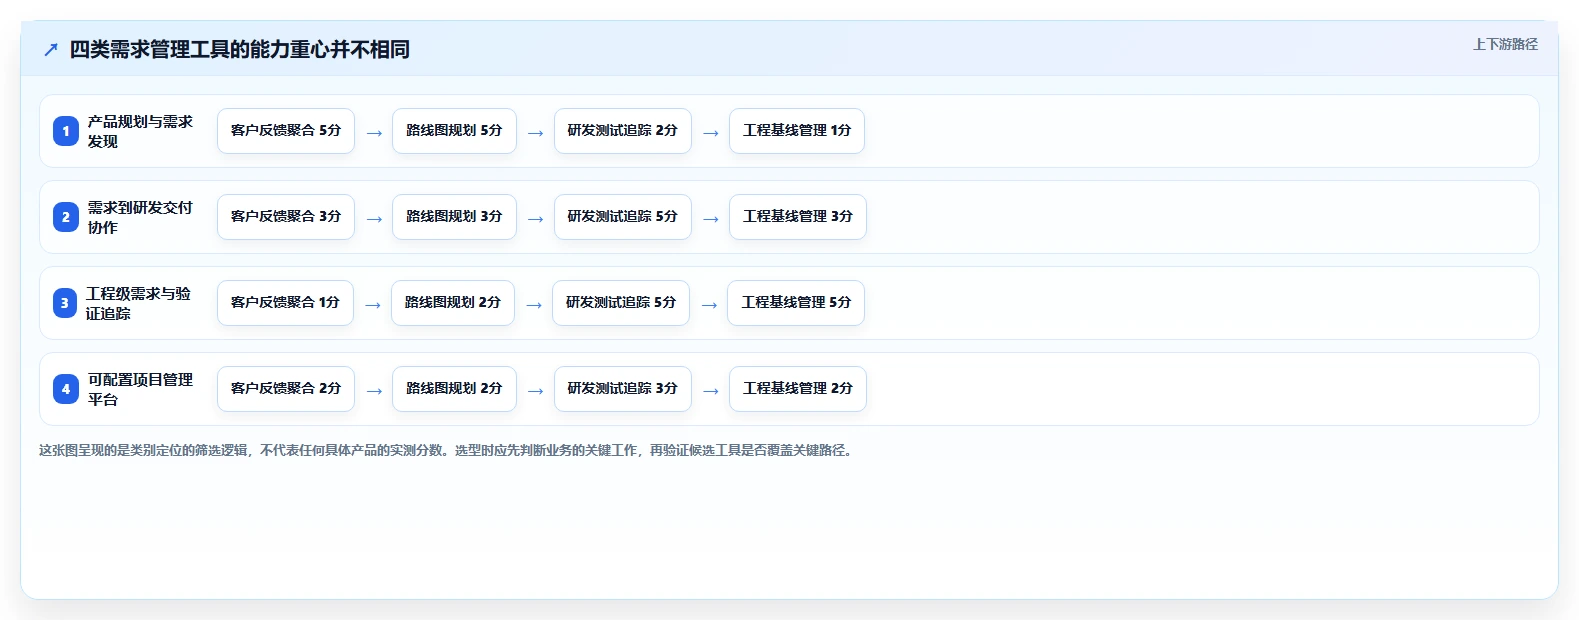Select the 客户反馈聚合 5分 chip
Image resolution: width=1579 pixels, height=620 pixels.
click(286, 131)
